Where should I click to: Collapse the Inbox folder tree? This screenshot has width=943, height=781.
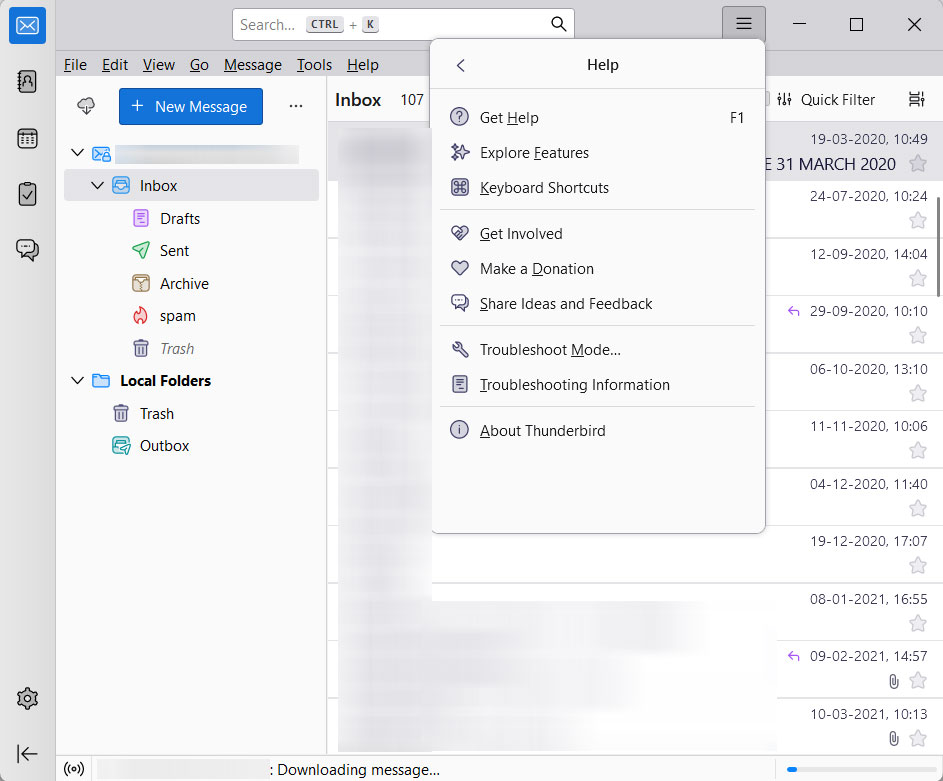pos(97,186)
